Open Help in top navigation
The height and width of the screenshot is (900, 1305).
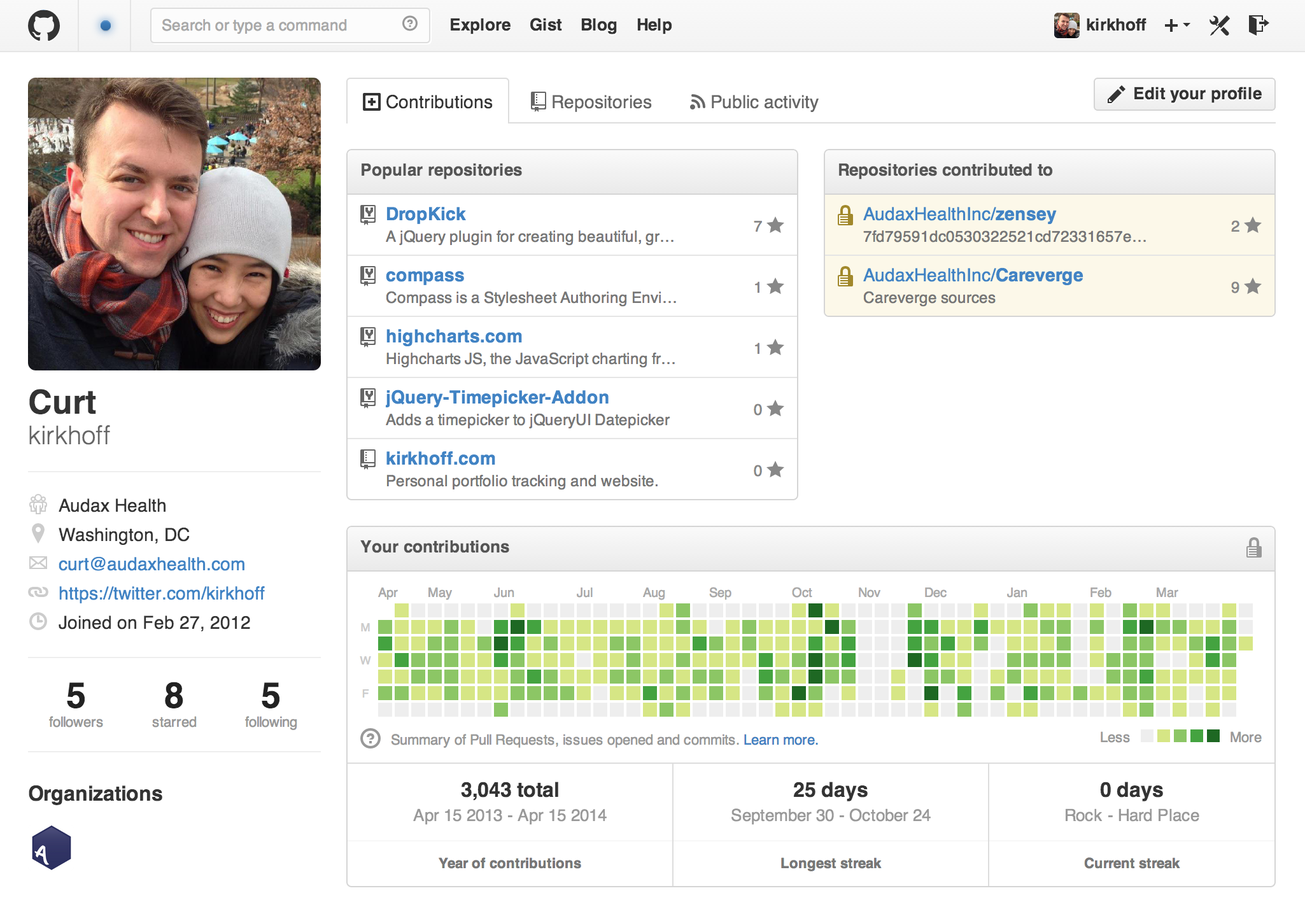tap(654, 25)
